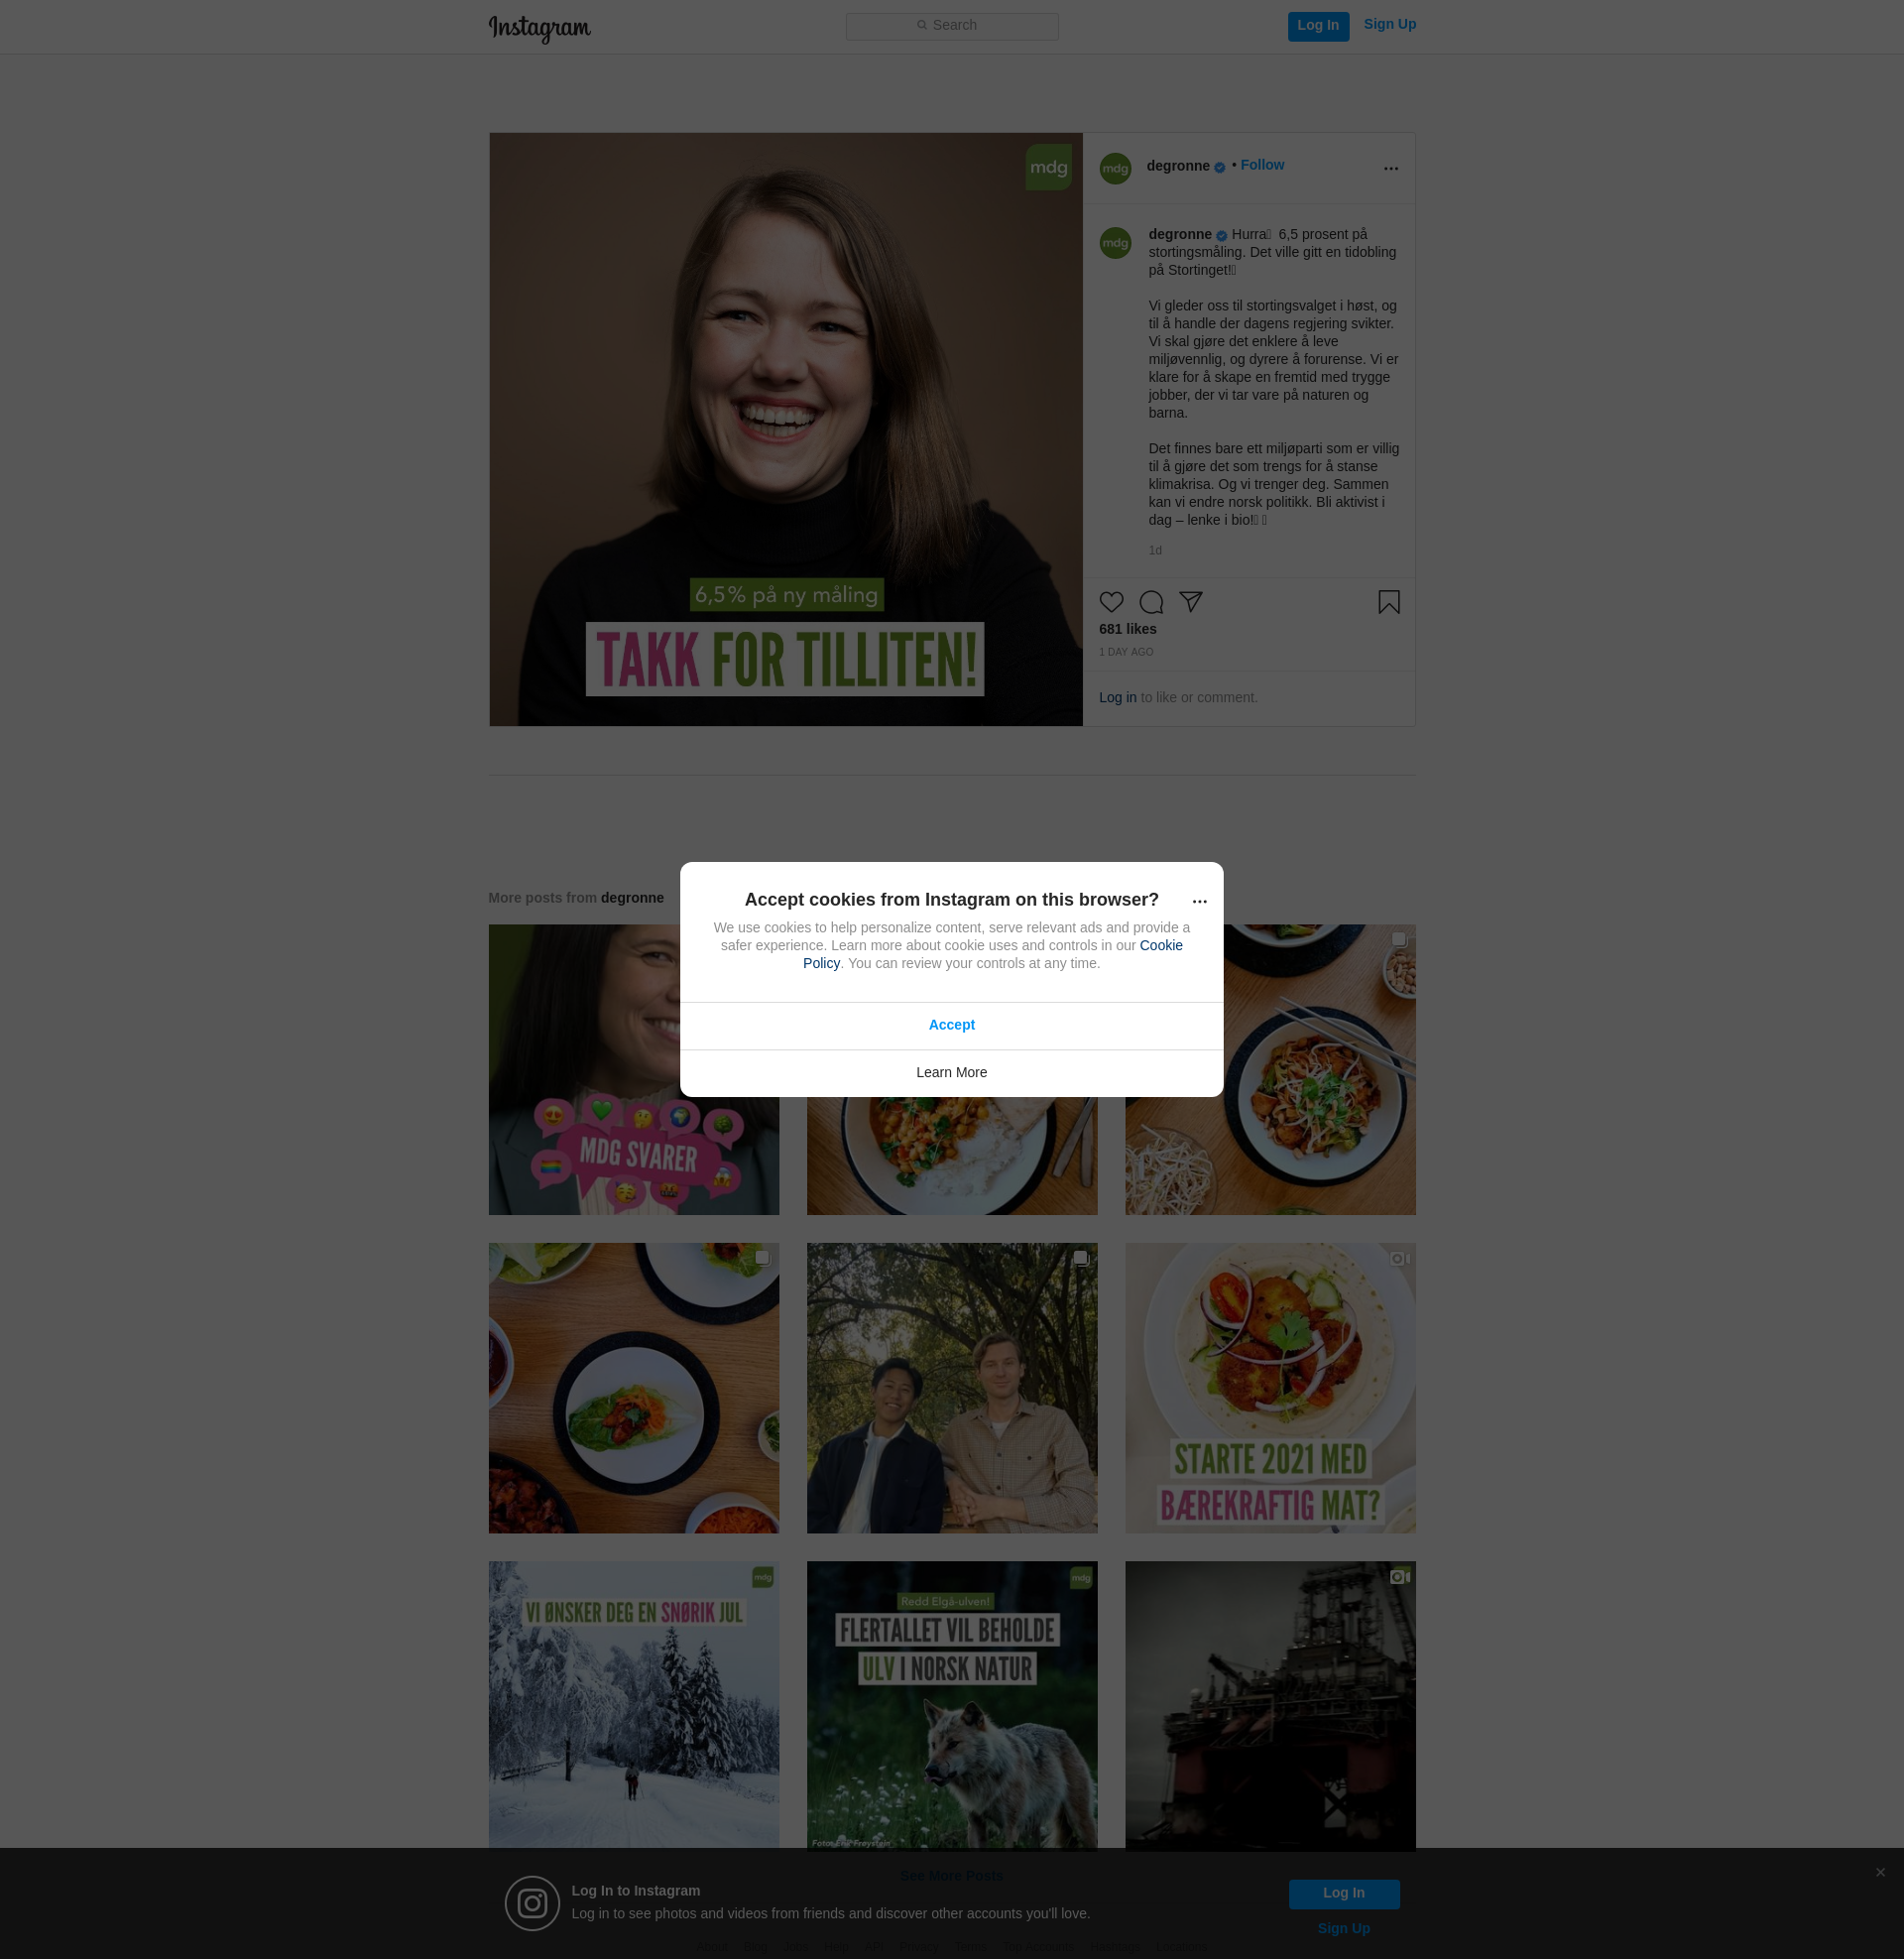The height and width of the screenshot is (1959, 1904).
Task: Click Log In button in bottom banner
Action: (x=1343, y=1893)
